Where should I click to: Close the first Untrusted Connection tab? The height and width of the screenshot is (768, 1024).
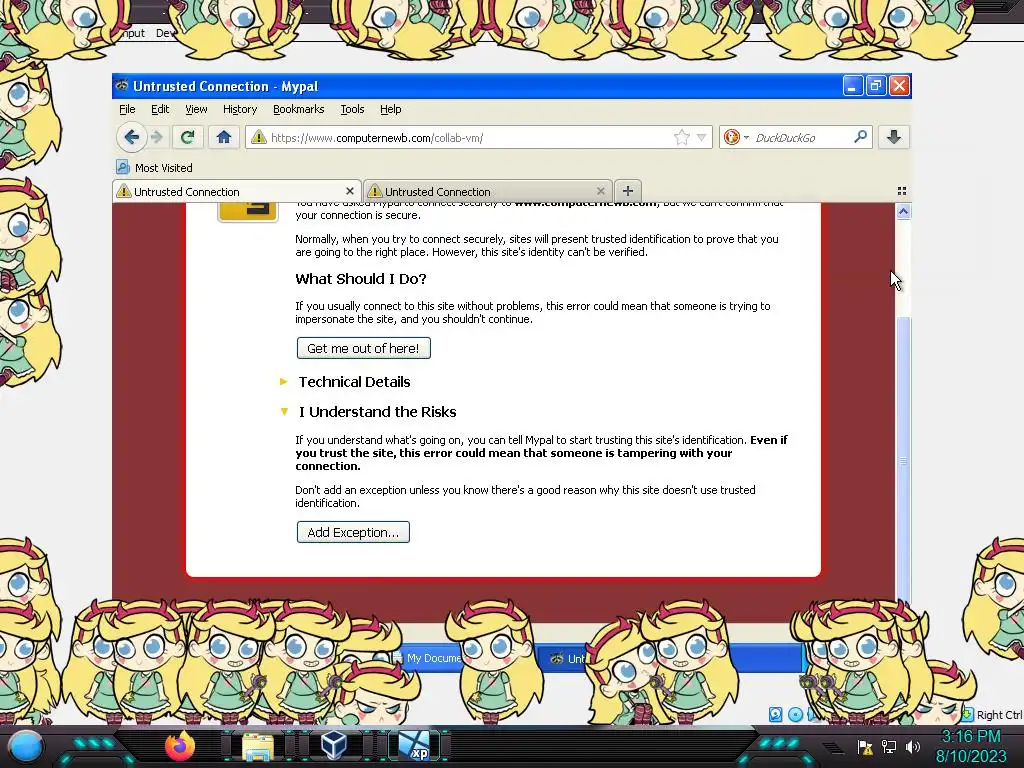coord(349,191)
